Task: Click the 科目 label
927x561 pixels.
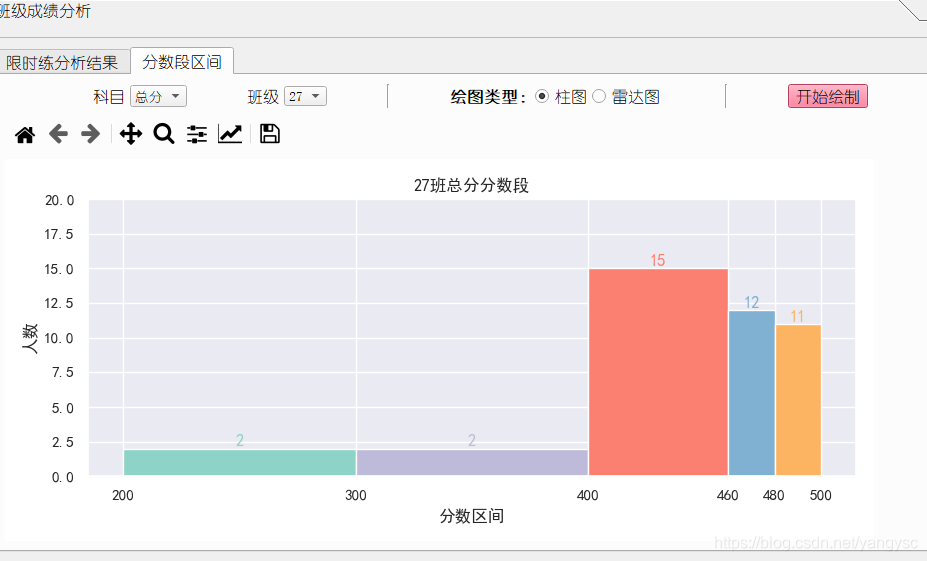Action: point(108,97)
